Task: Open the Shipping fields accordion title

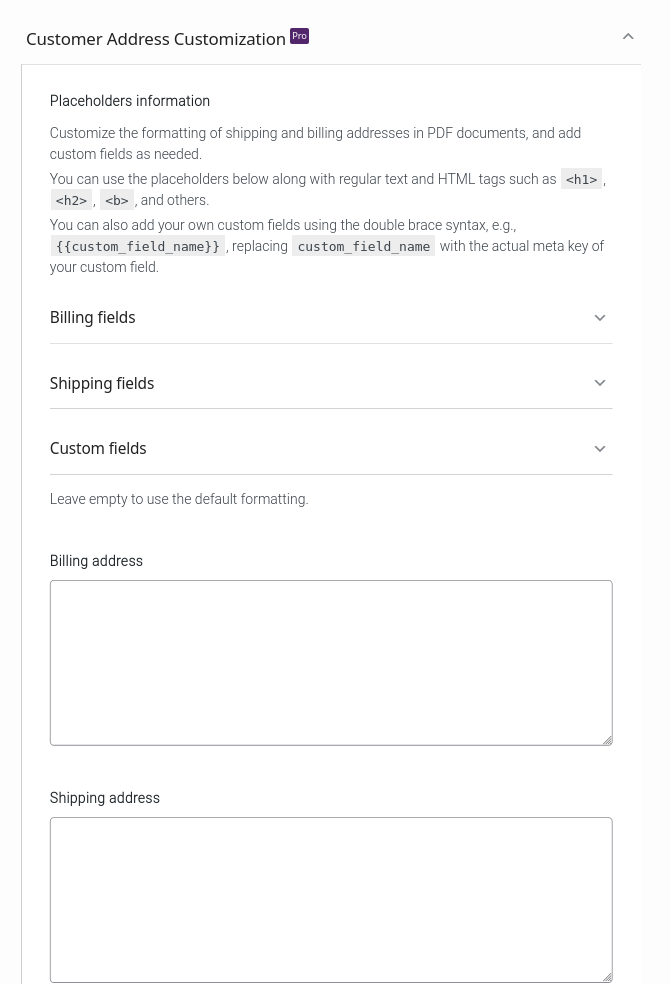Action: [102, 383]
